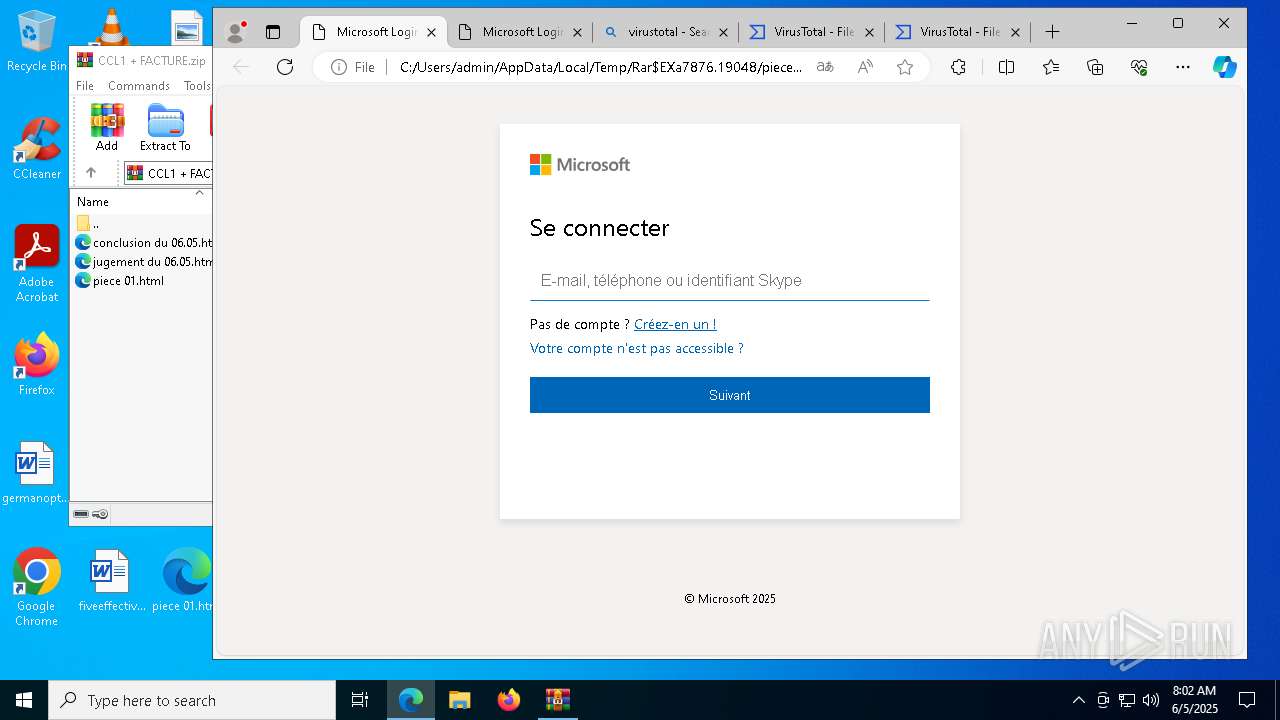1280x720 pixels.
Task: Open the Extensions icon
Action: pos(958,67)
